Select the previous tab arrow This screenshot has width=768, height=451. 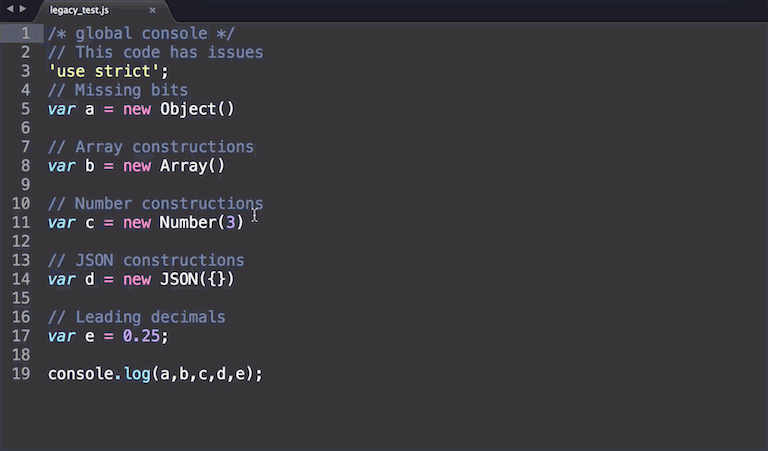pos(10,9)
